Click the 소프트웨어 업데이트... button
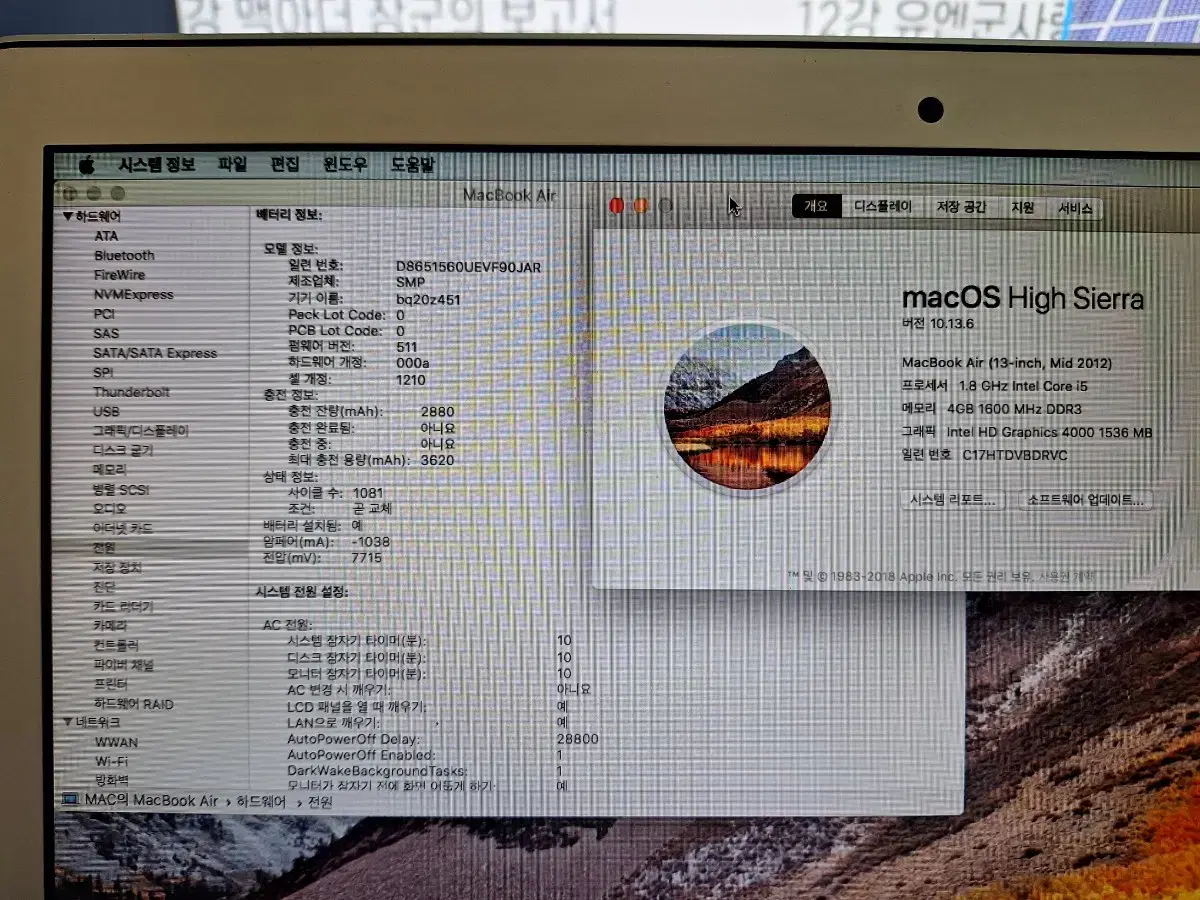 click(x=1085, y=500)
